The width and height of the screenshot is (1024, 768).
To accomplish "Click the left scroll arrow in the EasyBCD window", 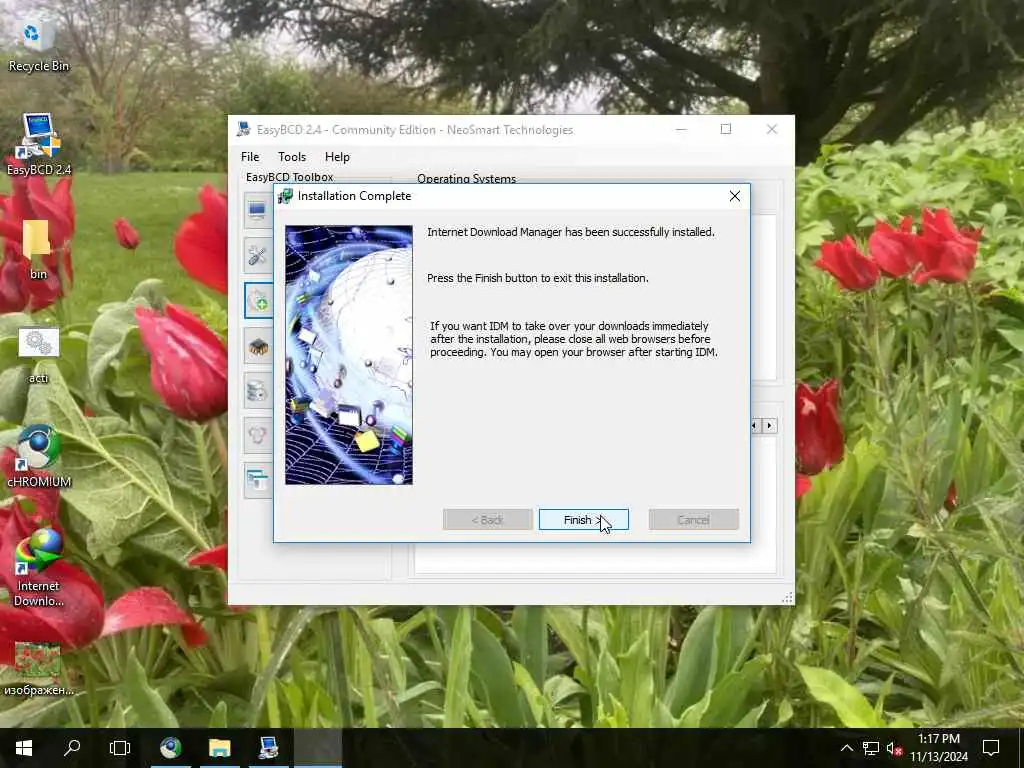I will click(755, 426).
